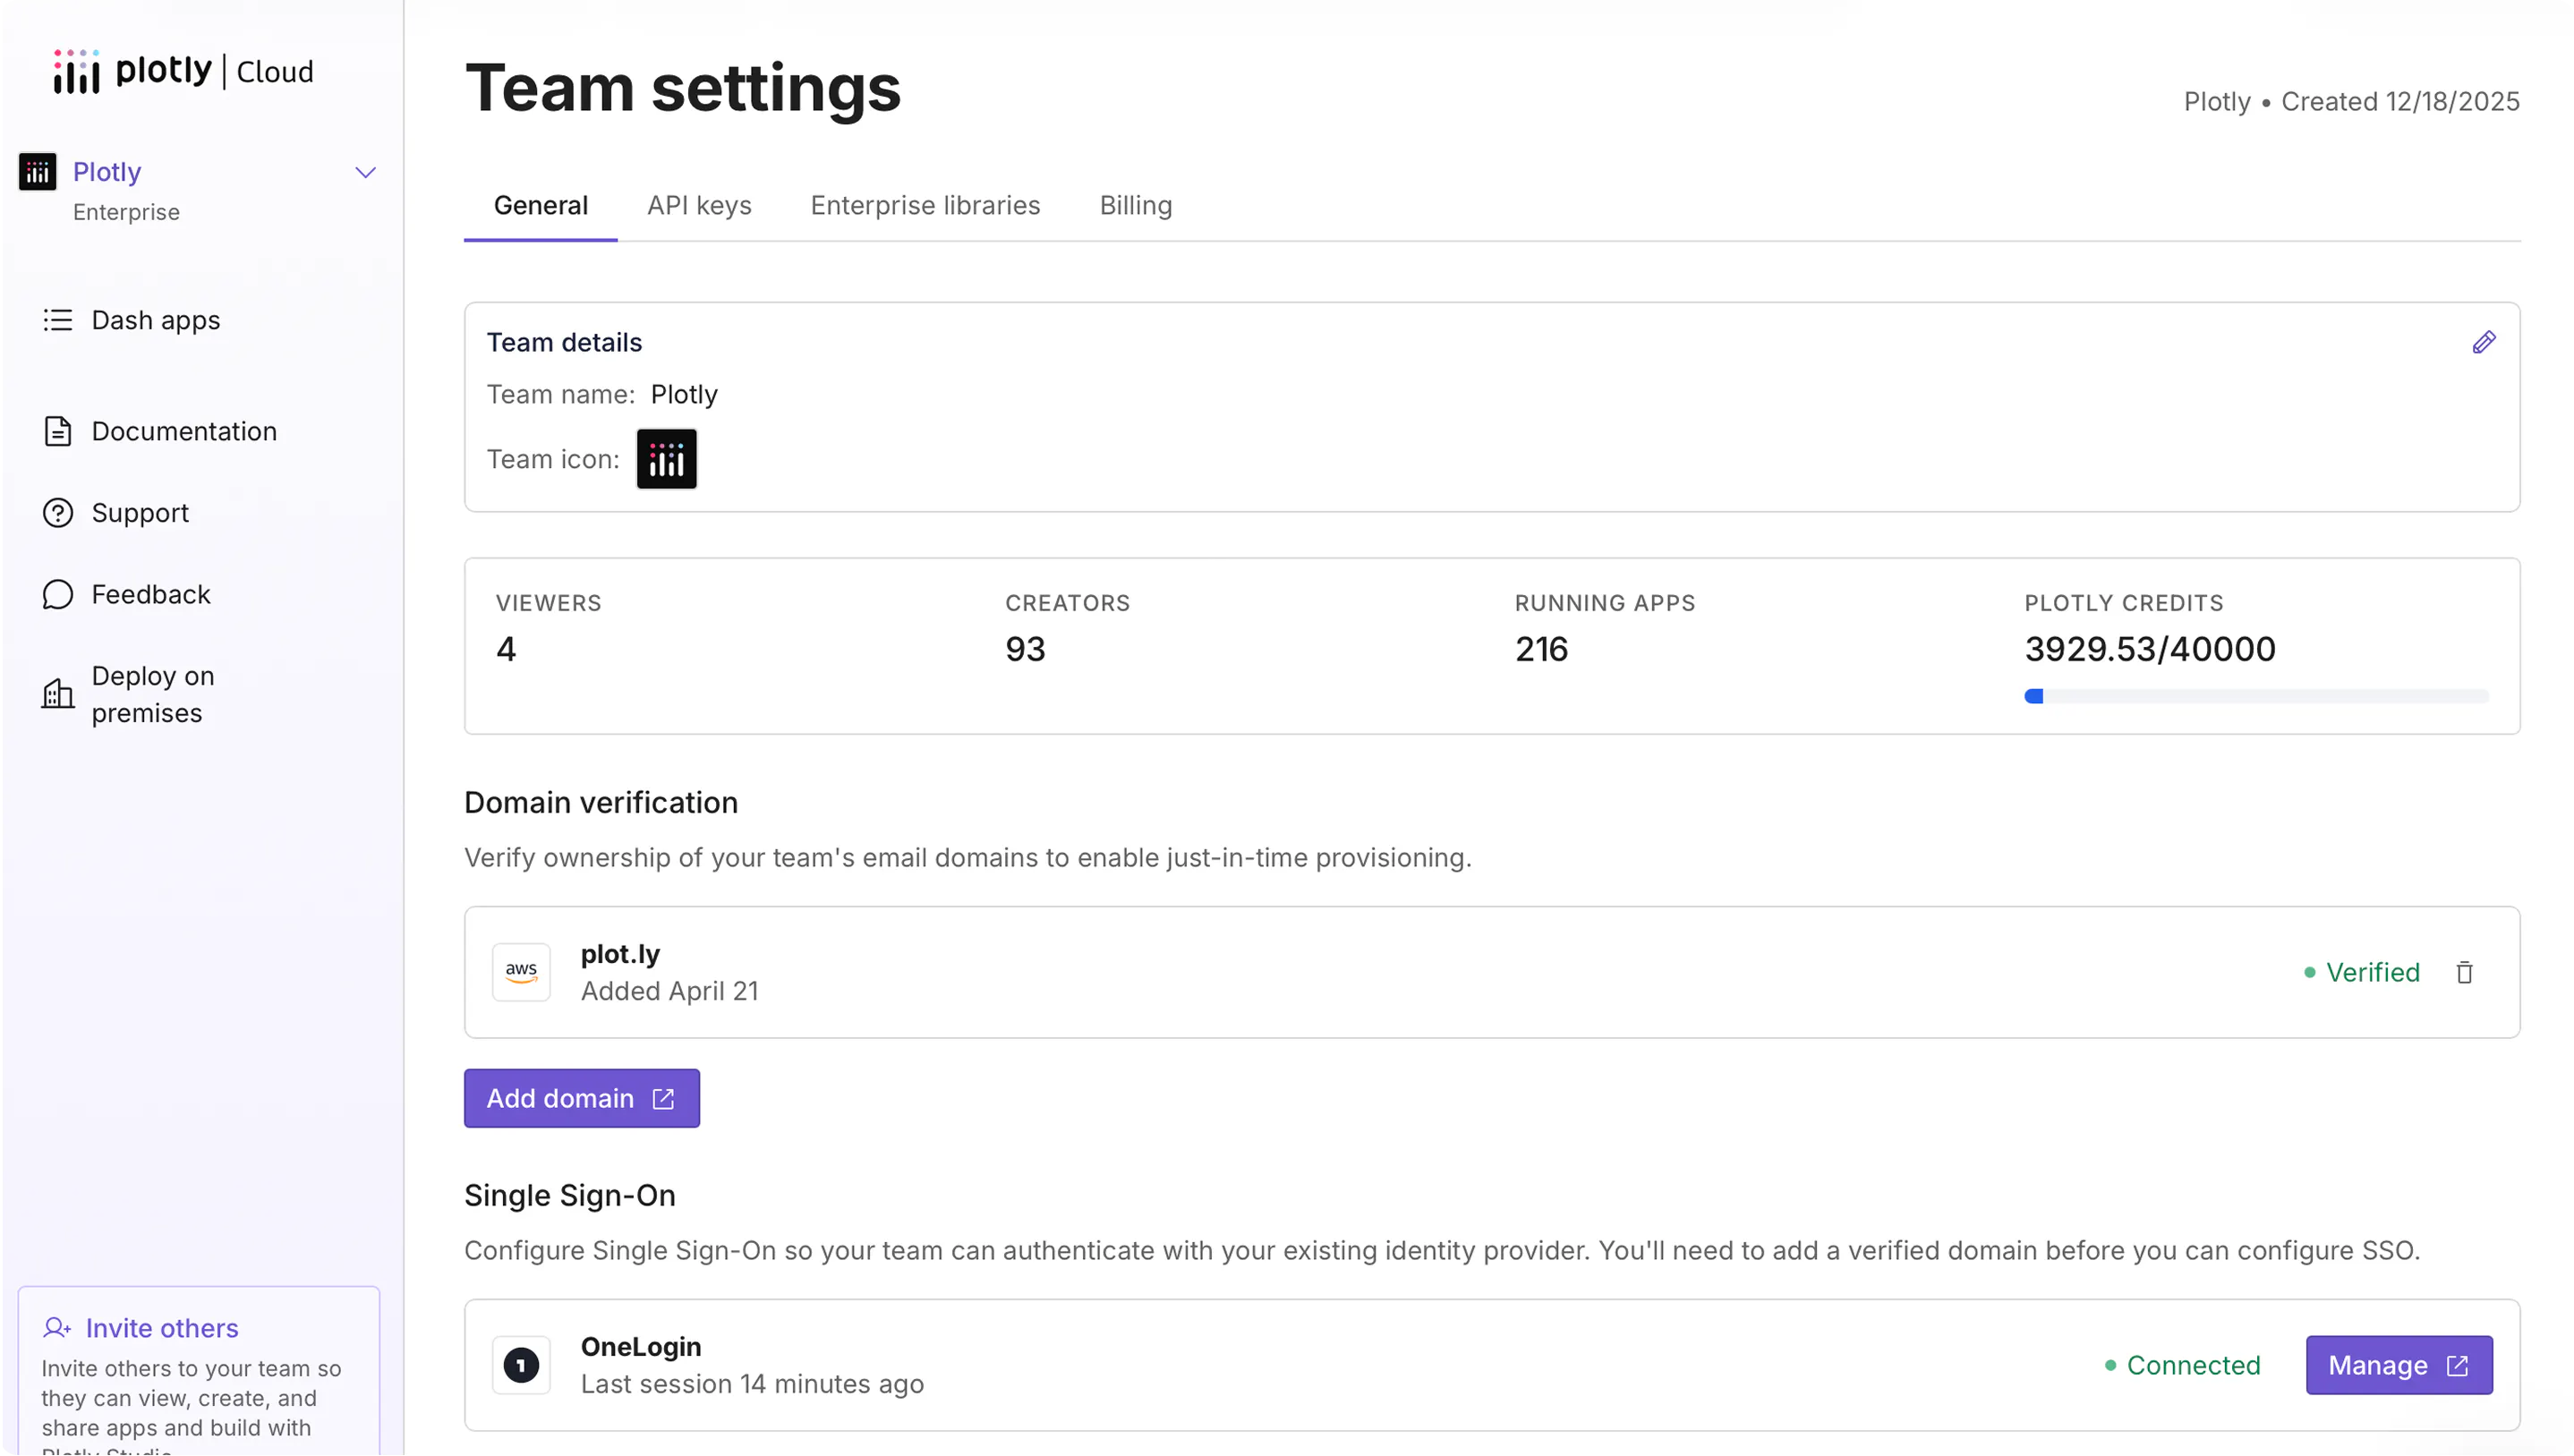The width and height of the screenshot is (2574, 1456).
Task: Switch to the General tab
Action: (x=541, y=206)
